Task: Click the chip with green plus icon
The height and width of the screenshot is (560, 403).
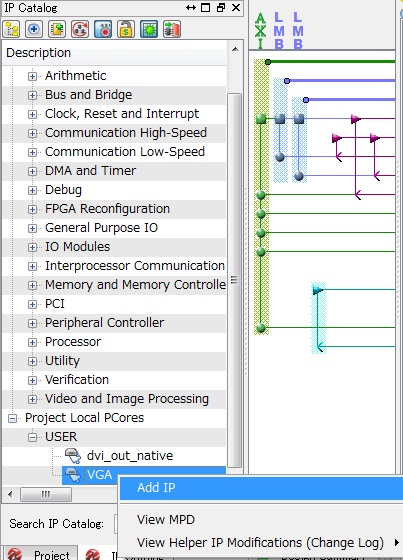Action: click(57, 29)
